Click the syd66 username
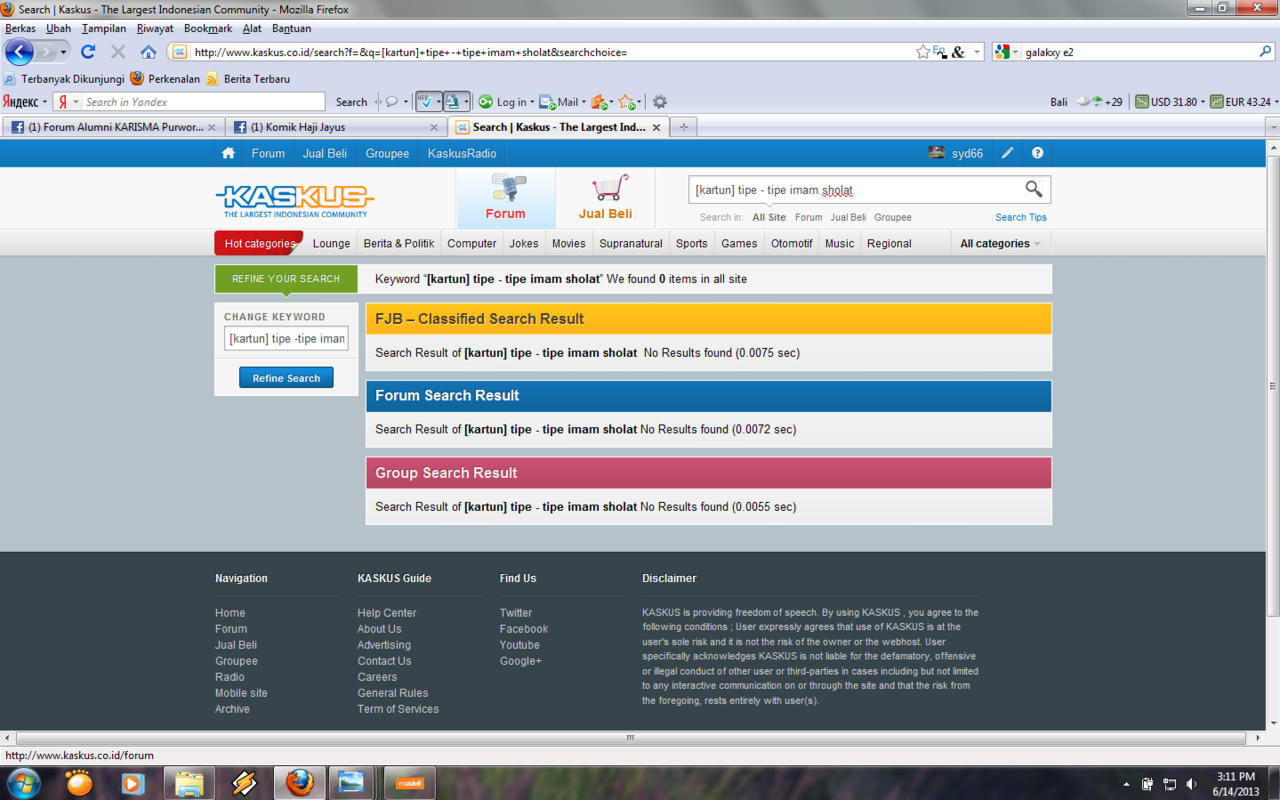The image size is (1280, 800). 967,153
